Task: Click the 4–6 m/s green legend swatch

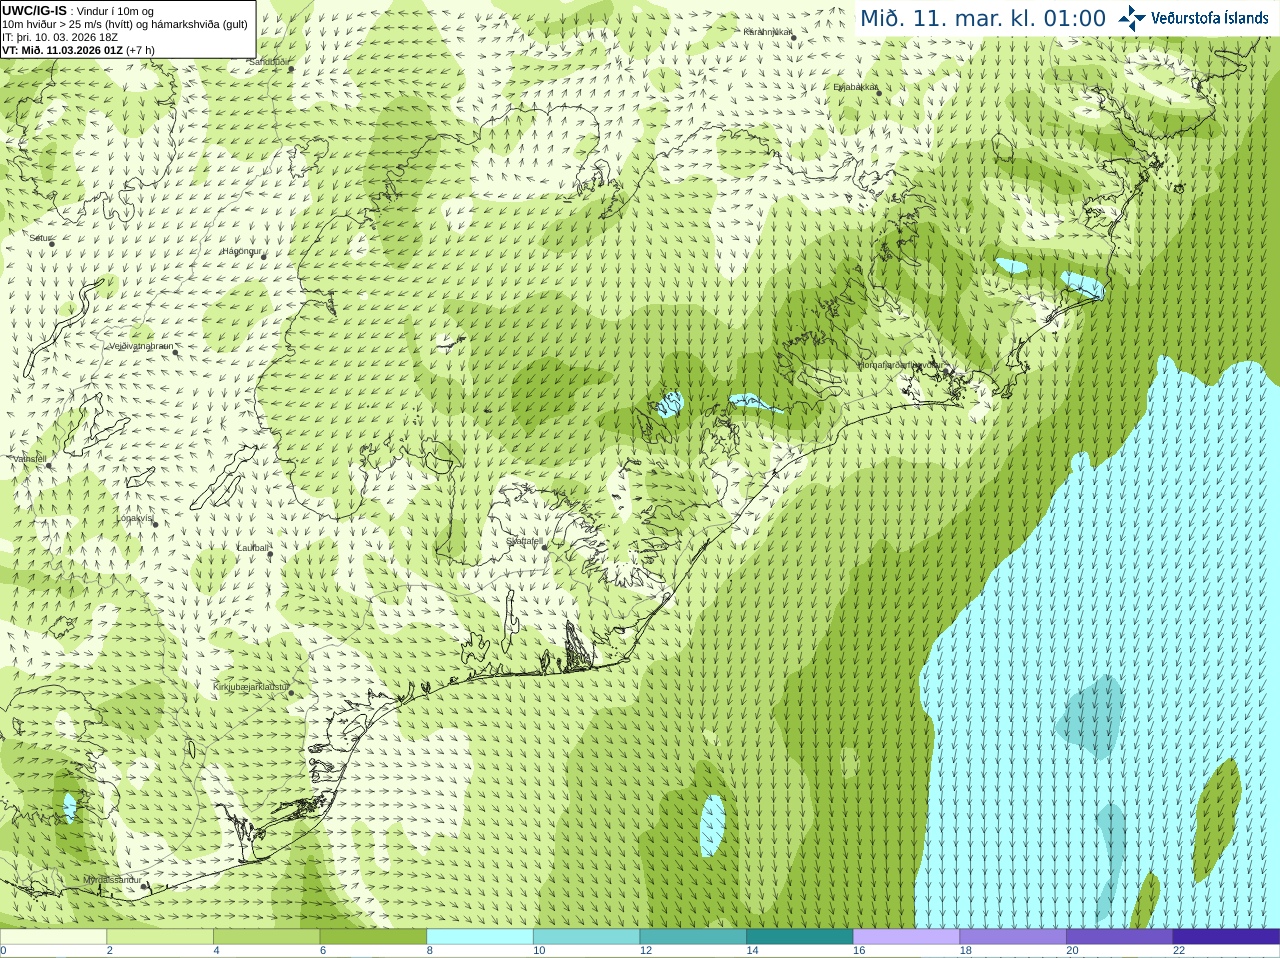Action: click(x=266, y=937)
